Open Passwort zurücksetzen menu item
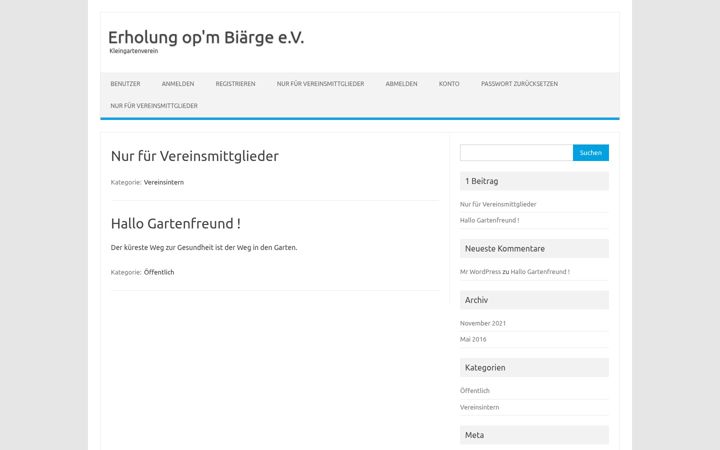This screenshot has width=720, height=450. (519, 84)
